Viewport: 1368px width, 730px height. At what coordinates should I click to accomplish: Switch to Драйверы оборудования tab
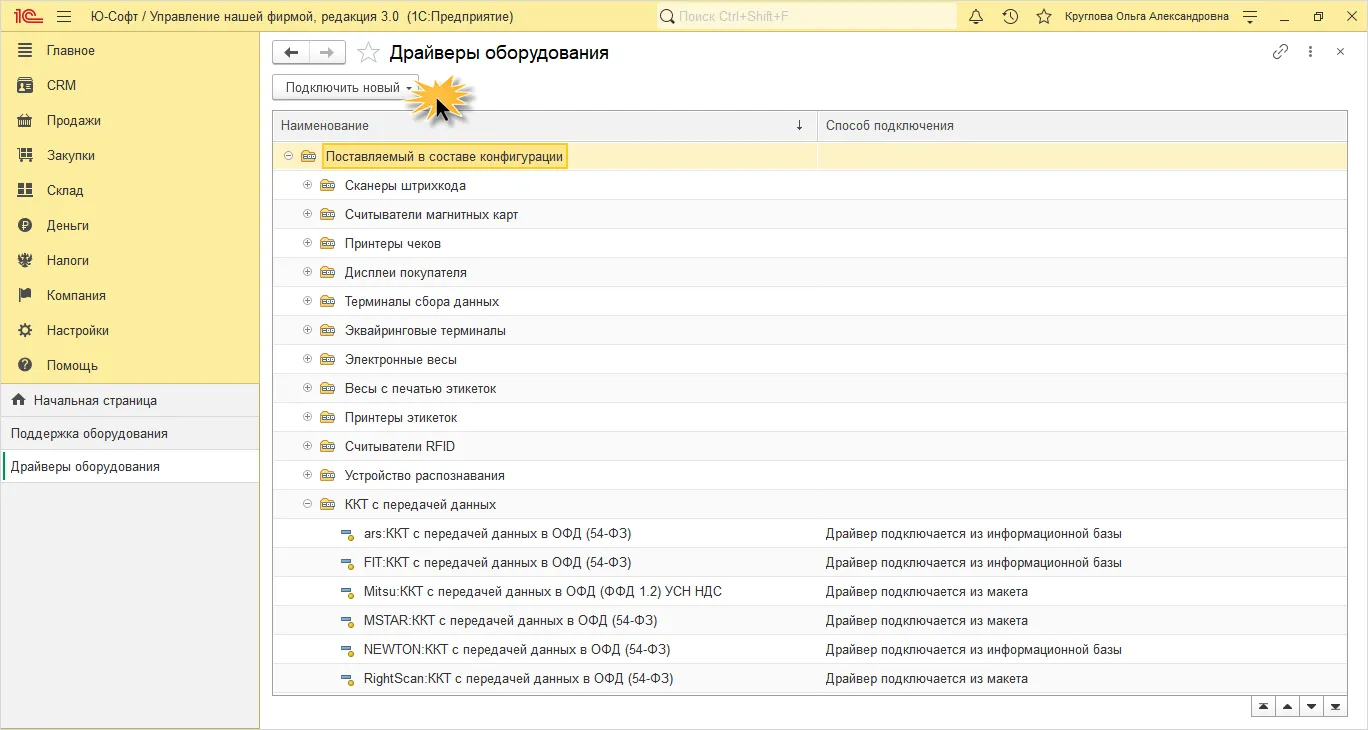click(x=130, y=467)
